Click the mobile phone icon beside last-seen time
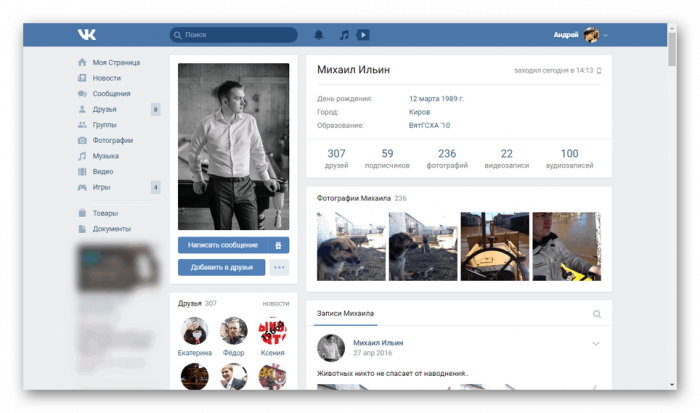This screenshot has width=700, height=413. click(x=600, y=71)
